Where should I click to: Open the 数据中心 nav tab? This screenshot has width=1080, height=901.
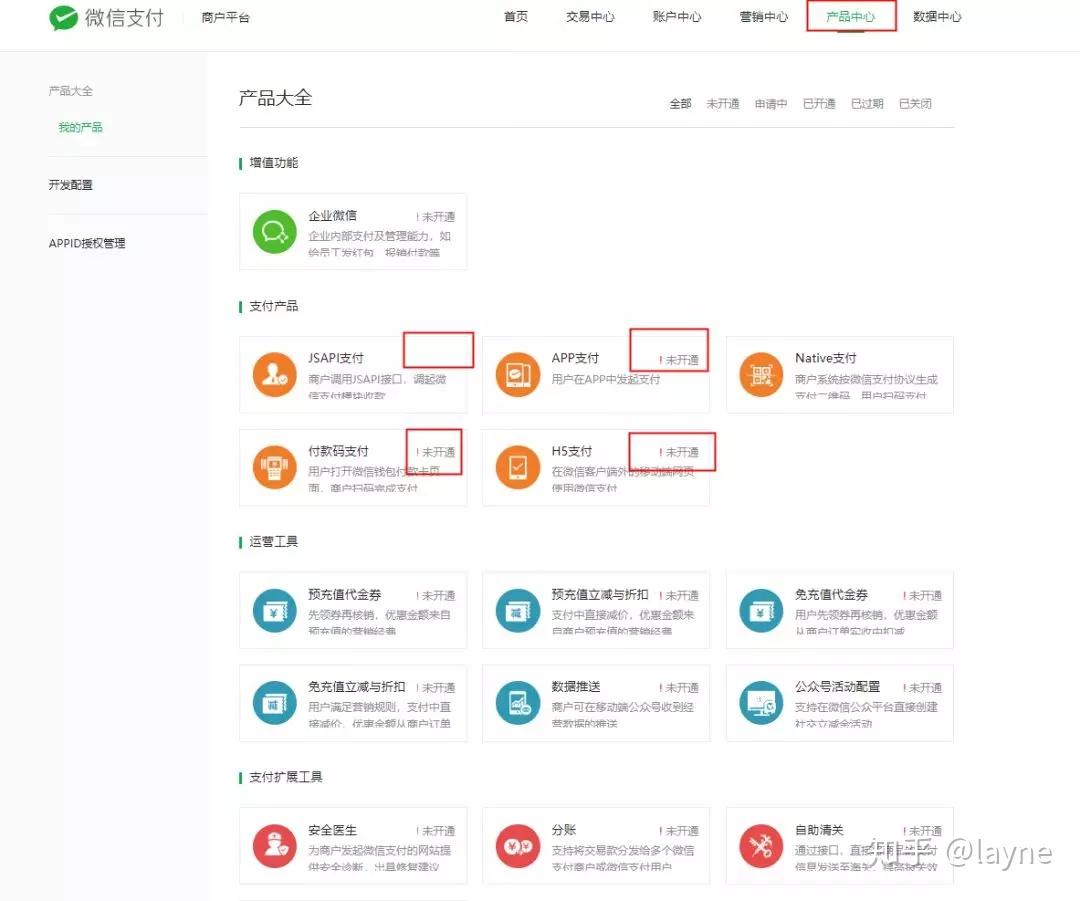coord(937,17)
